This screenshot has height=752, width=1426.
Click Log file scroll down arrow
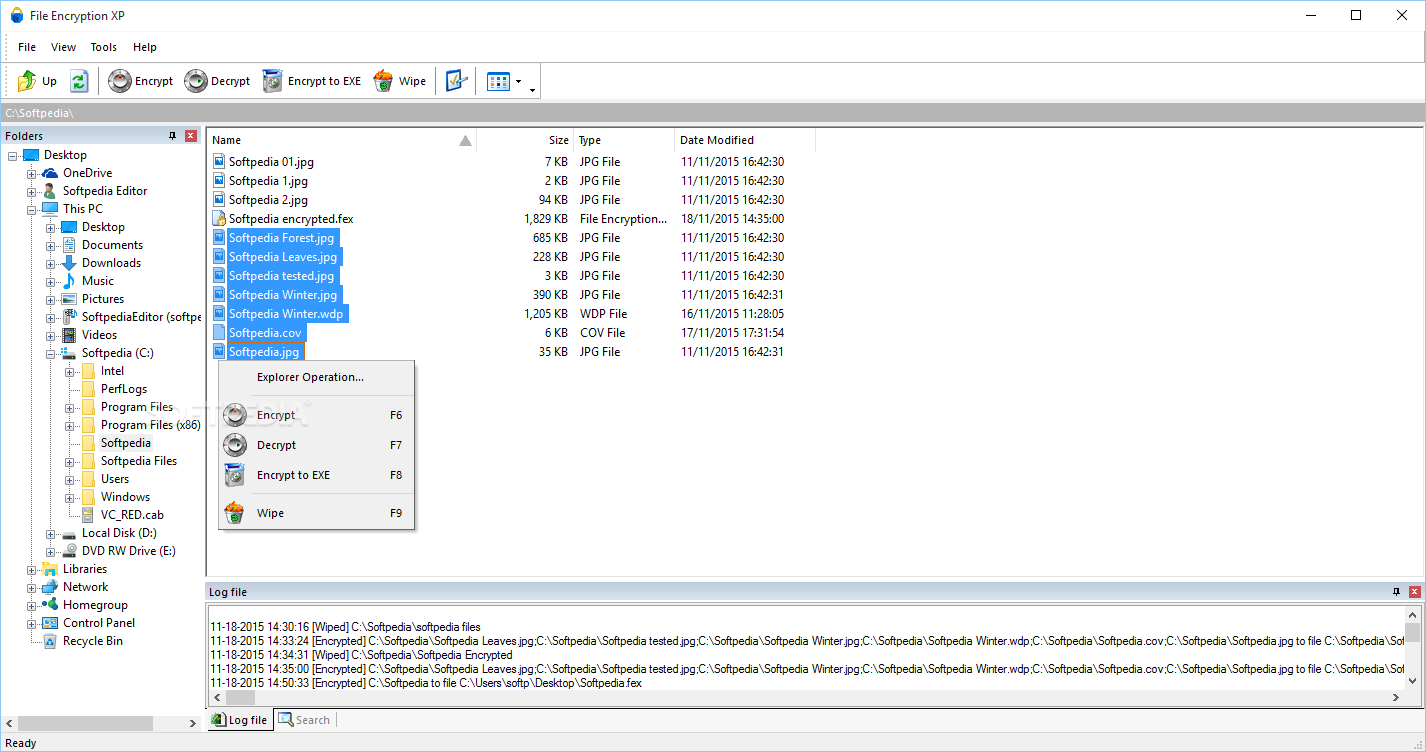point(1413,680)
